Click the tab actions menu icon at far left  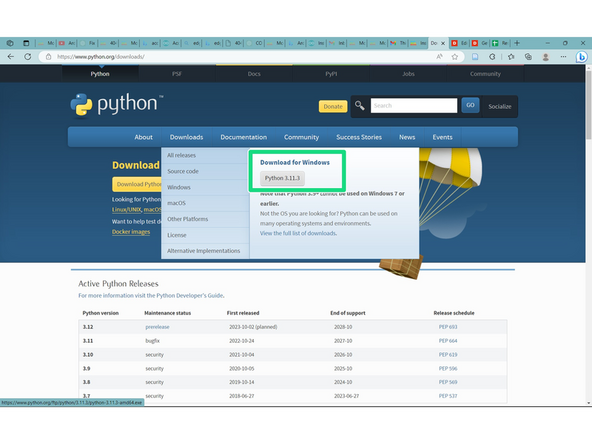26,43
